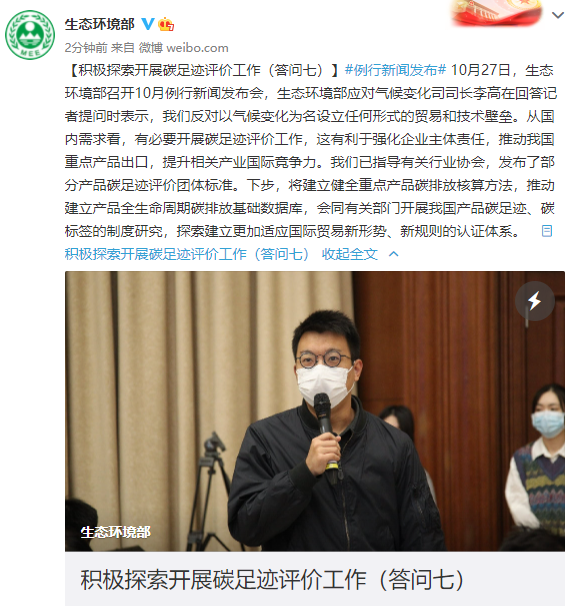The width and height of the screenshot is (581, 606).
Task: Open the press conference photo thumbnail
Action: 315,411
